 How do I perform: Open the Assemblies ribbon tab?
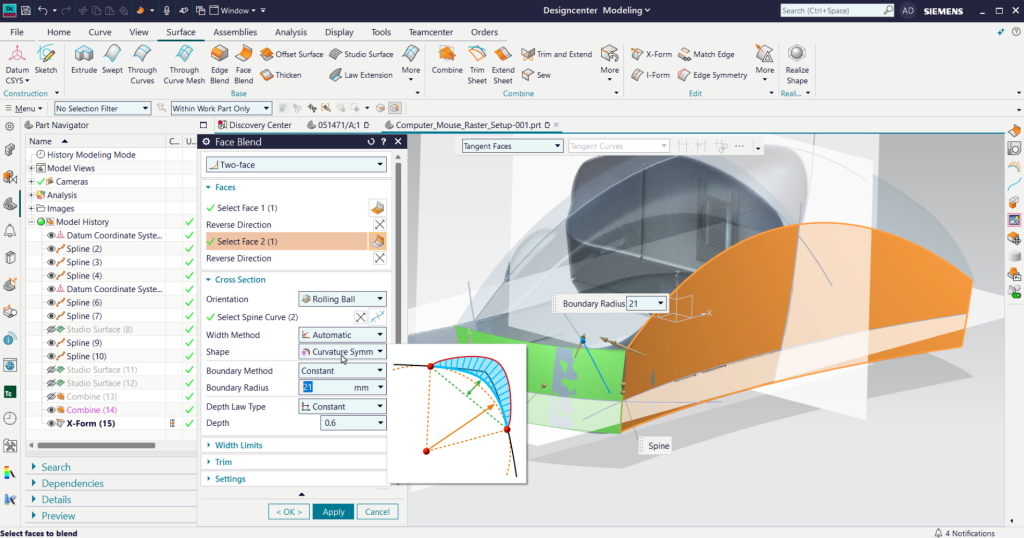(235, 32)
